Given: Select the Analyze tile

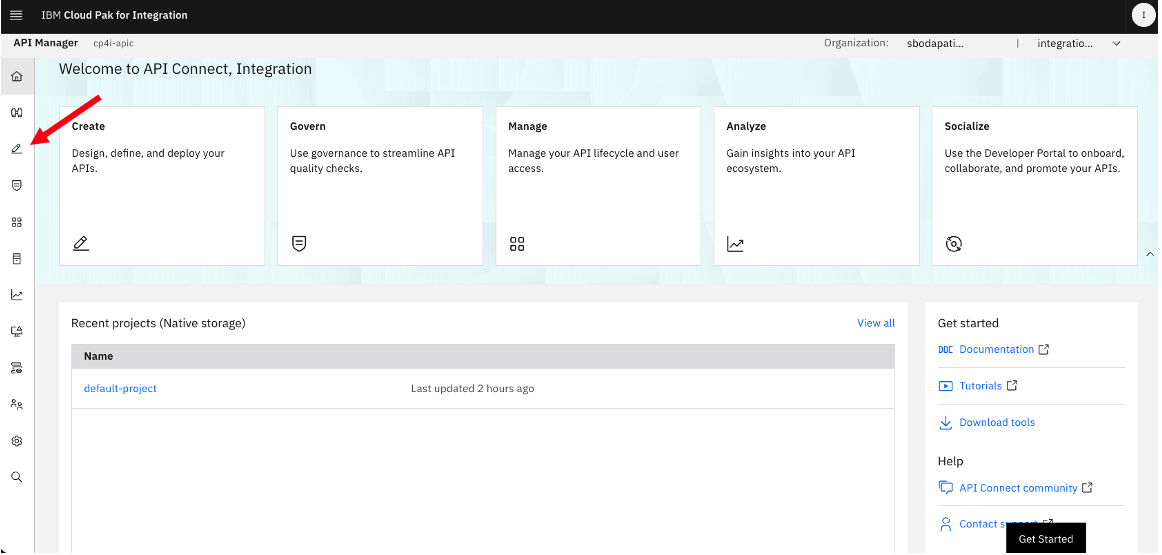Looking at the screenshot, I should click(816, 186).
